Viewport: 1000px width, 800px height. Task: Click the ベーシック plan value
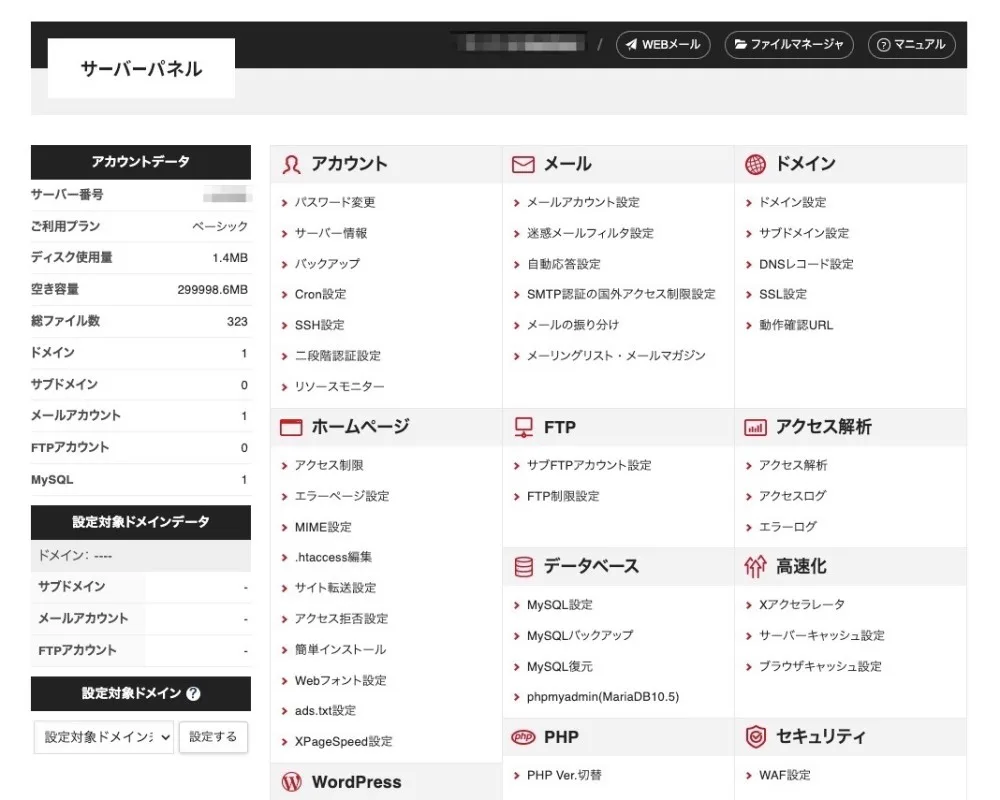click(220, 226)
